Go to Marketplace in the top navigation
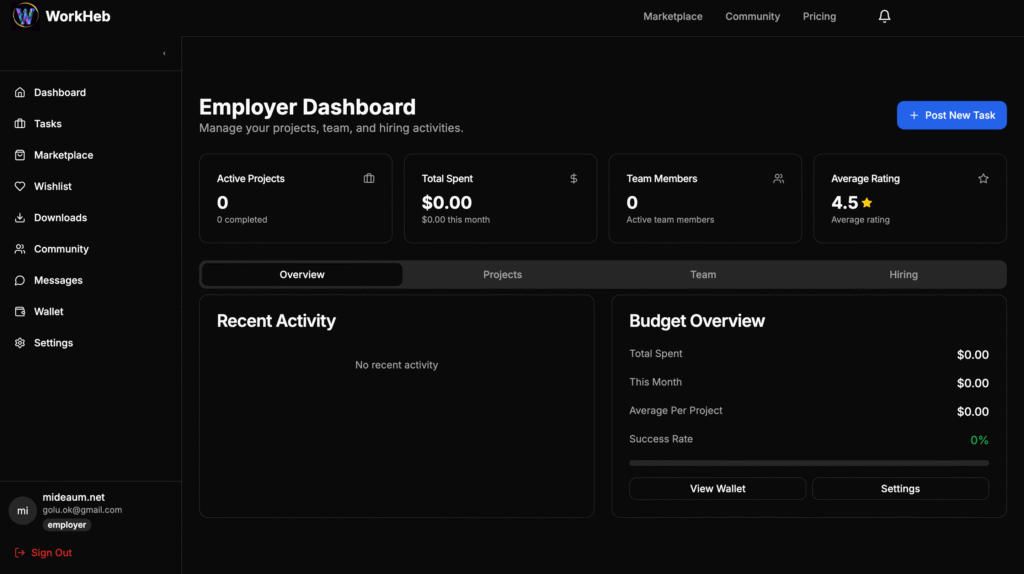The image size is (1024, 574). pos(672,17)
